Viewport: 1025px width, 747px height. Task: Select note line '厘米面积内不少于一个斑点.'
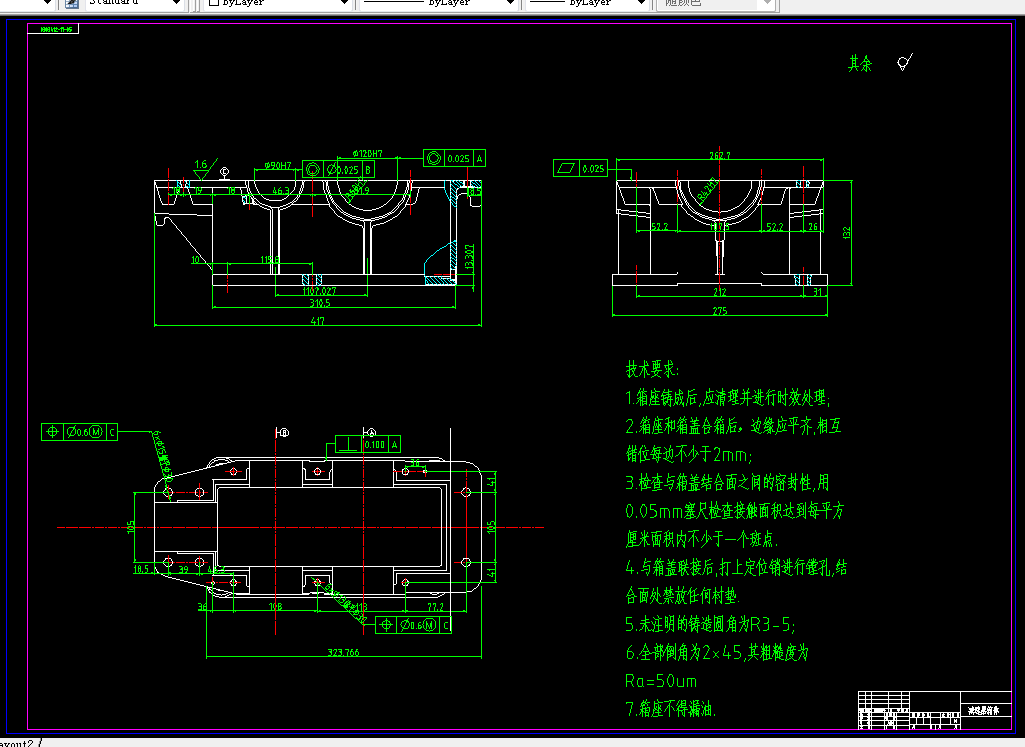(x=701, y=539)
